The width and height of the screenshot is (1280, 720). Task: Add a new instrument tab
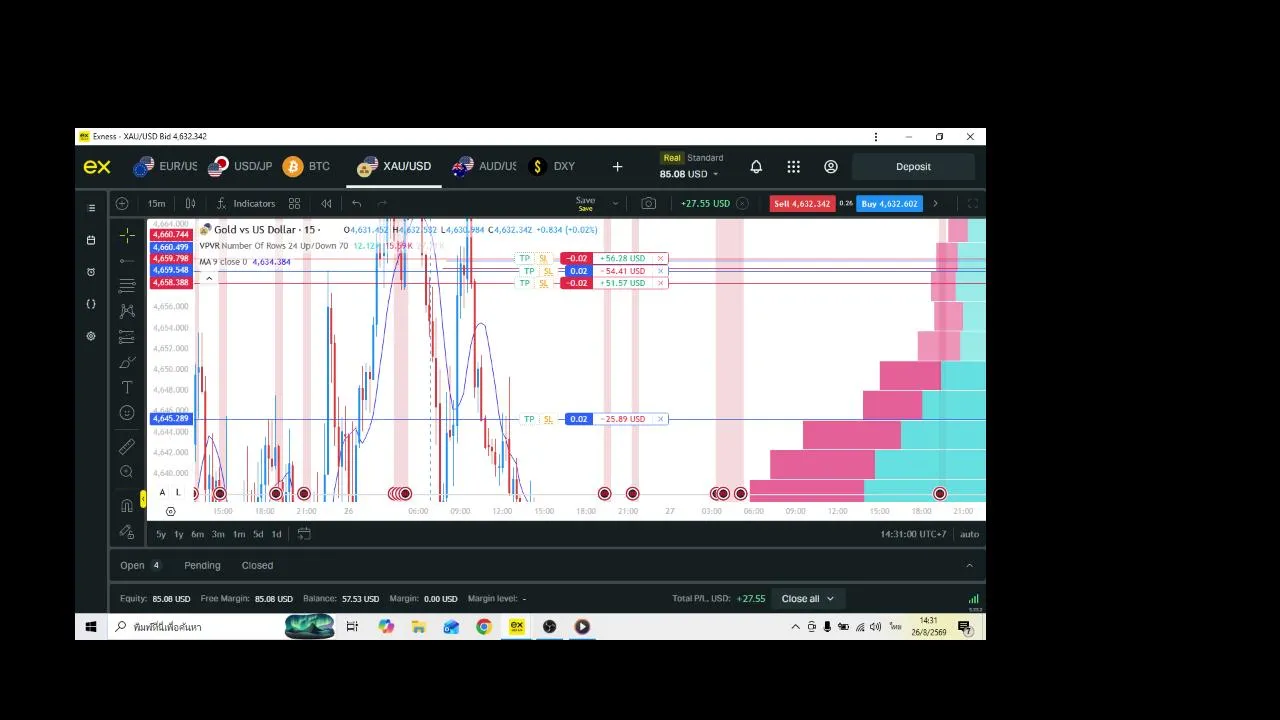617,167
